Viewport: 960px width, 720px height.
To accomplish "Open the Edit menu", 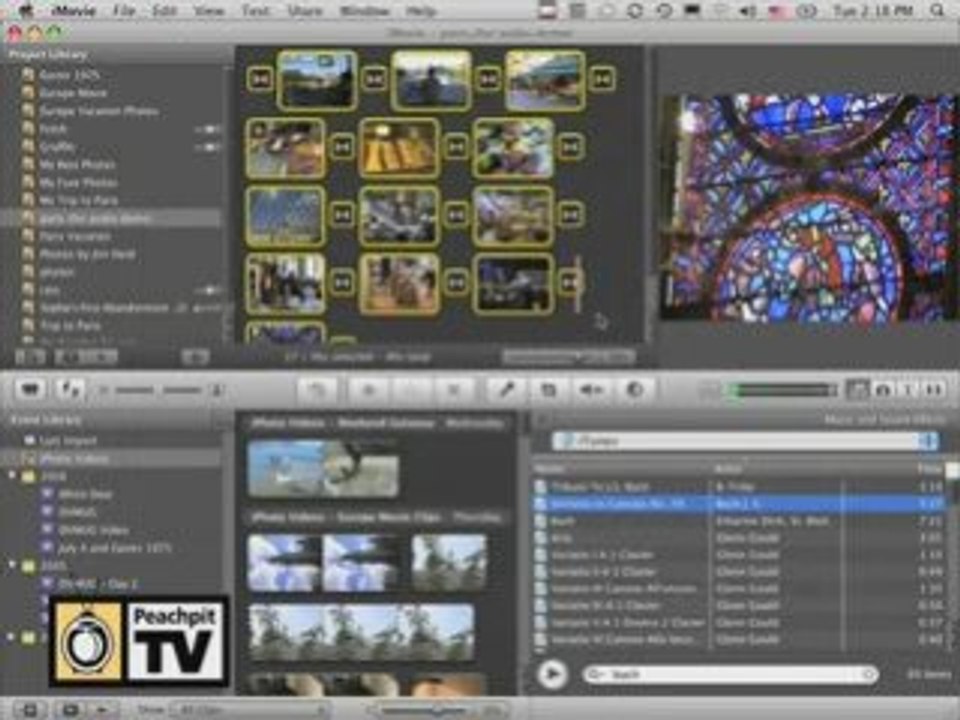I will (164, 10).
